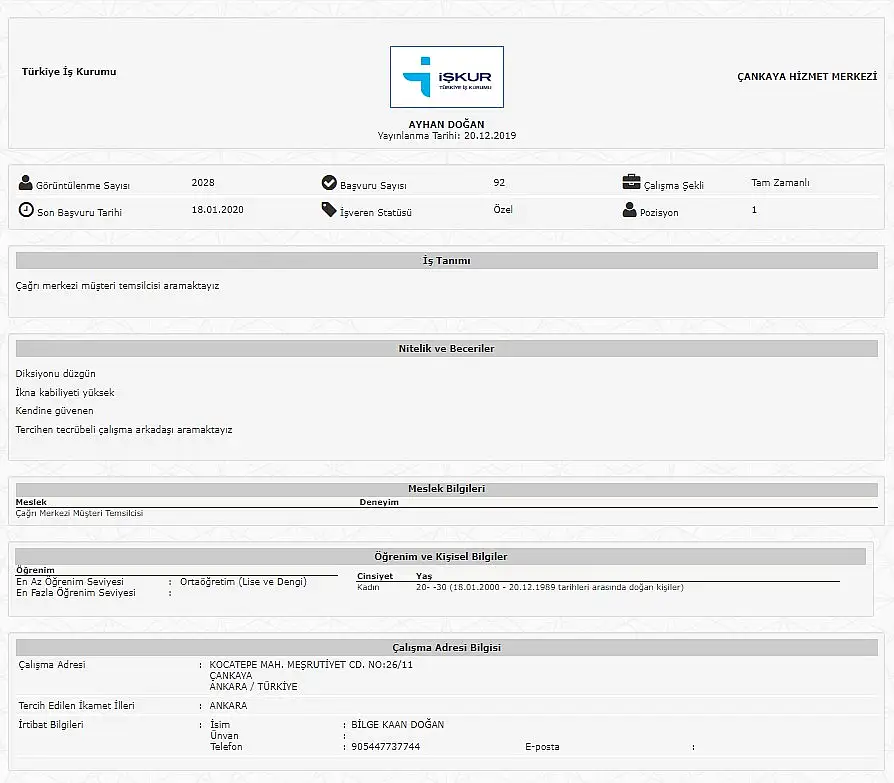Click the Tercihen tecrübeli çalışma arkadaşı line
The image size is (894, 783).
124,429
